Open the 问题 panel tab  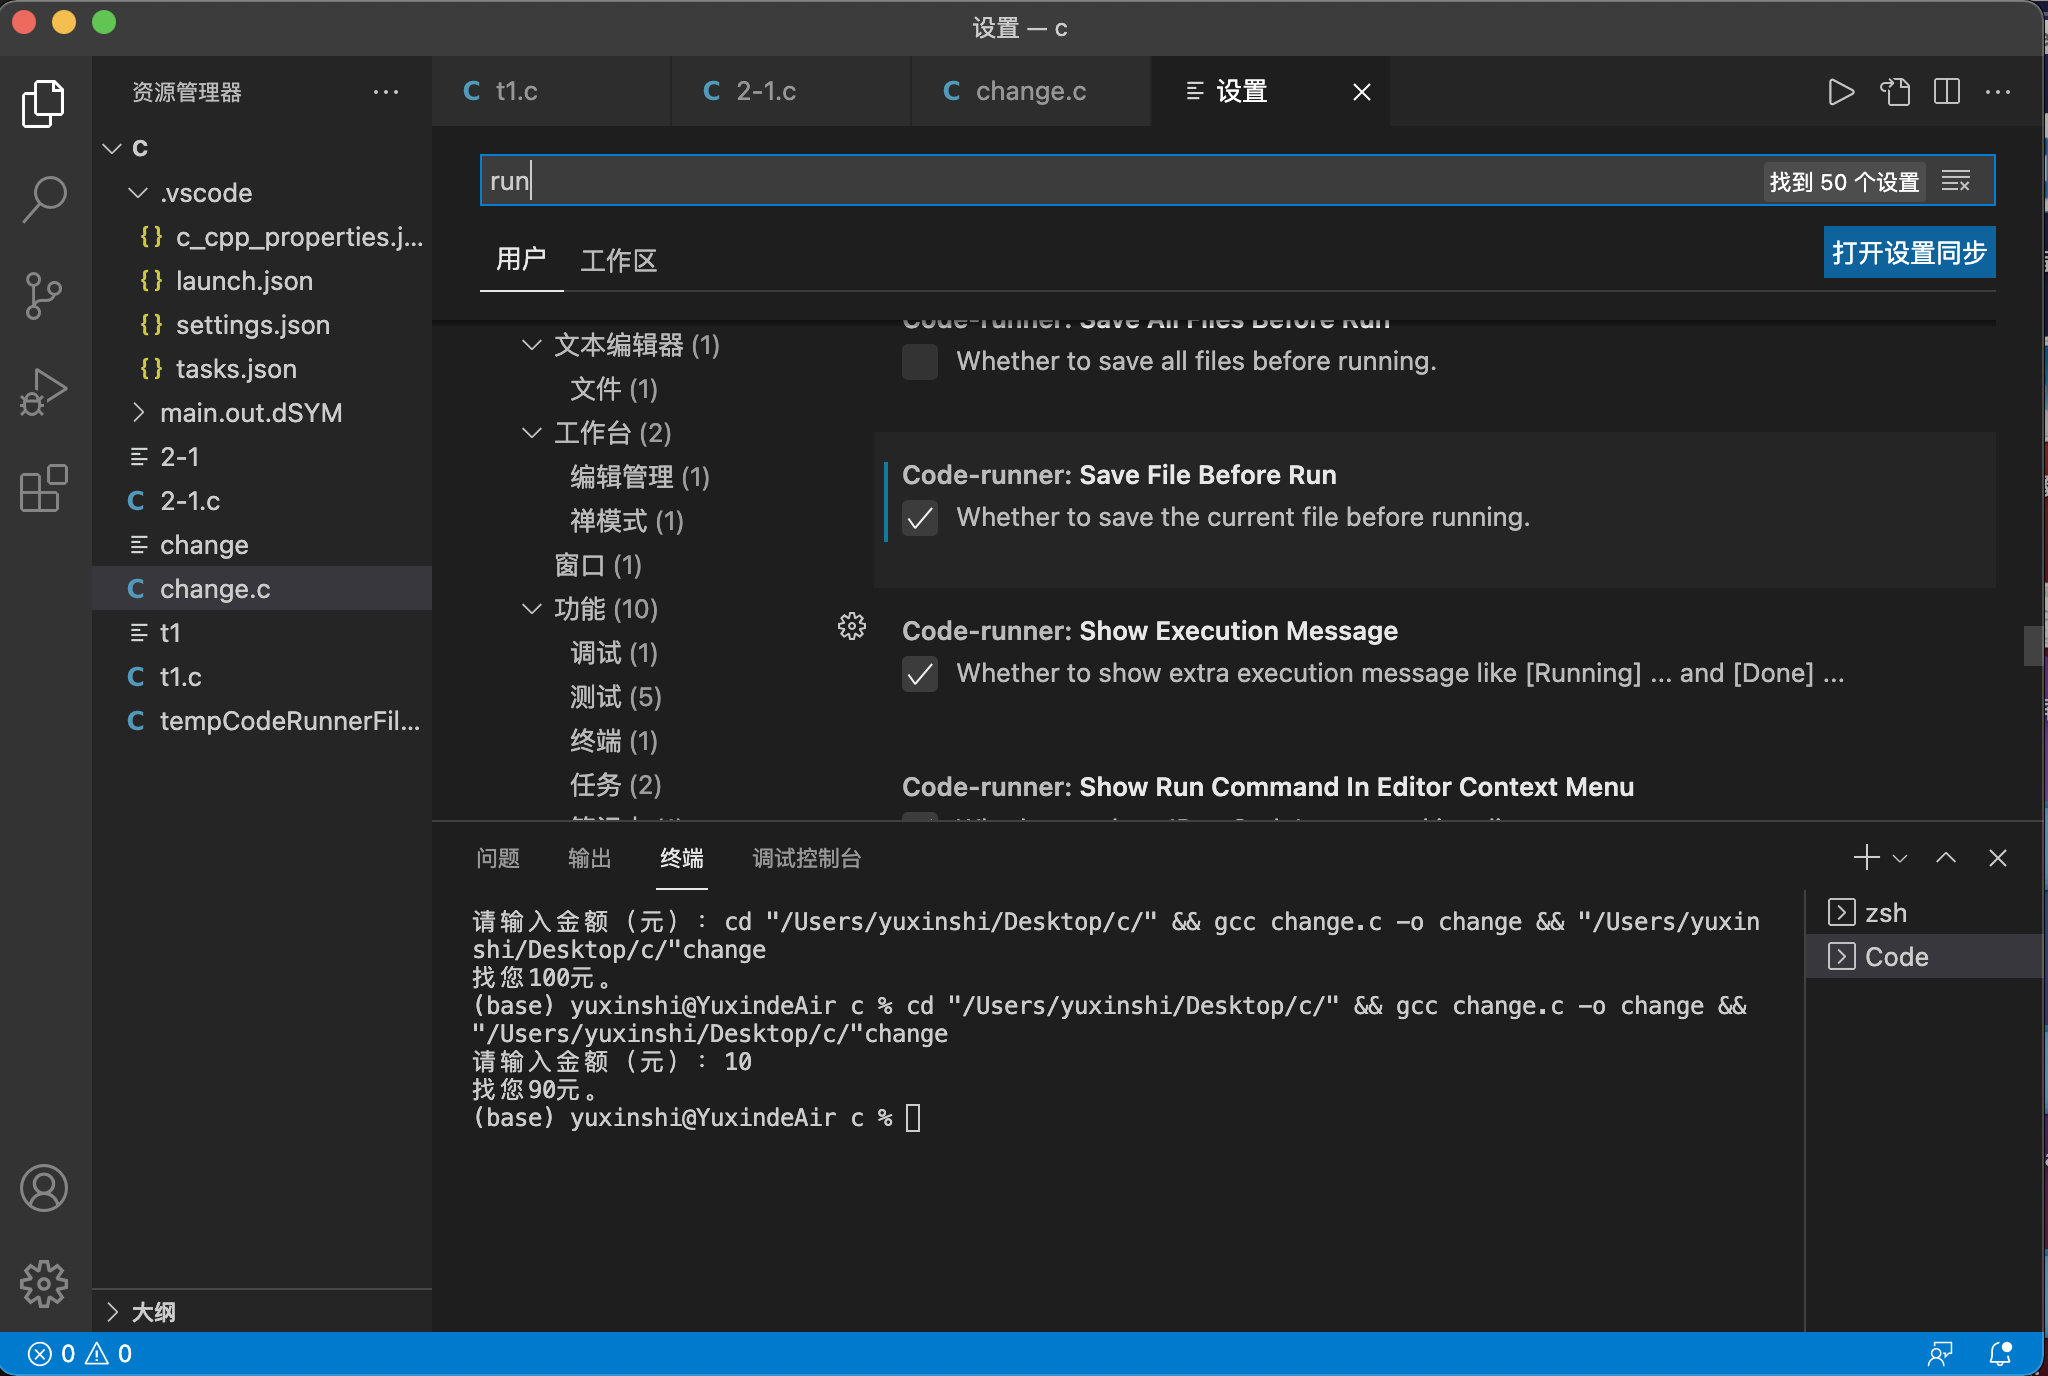[498, 858]
